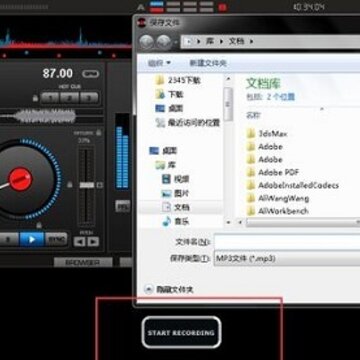360x360 pixels.
Task: Nudge pitch down with left arrow button
Action: pyautogui.click(x=79, y=241)
